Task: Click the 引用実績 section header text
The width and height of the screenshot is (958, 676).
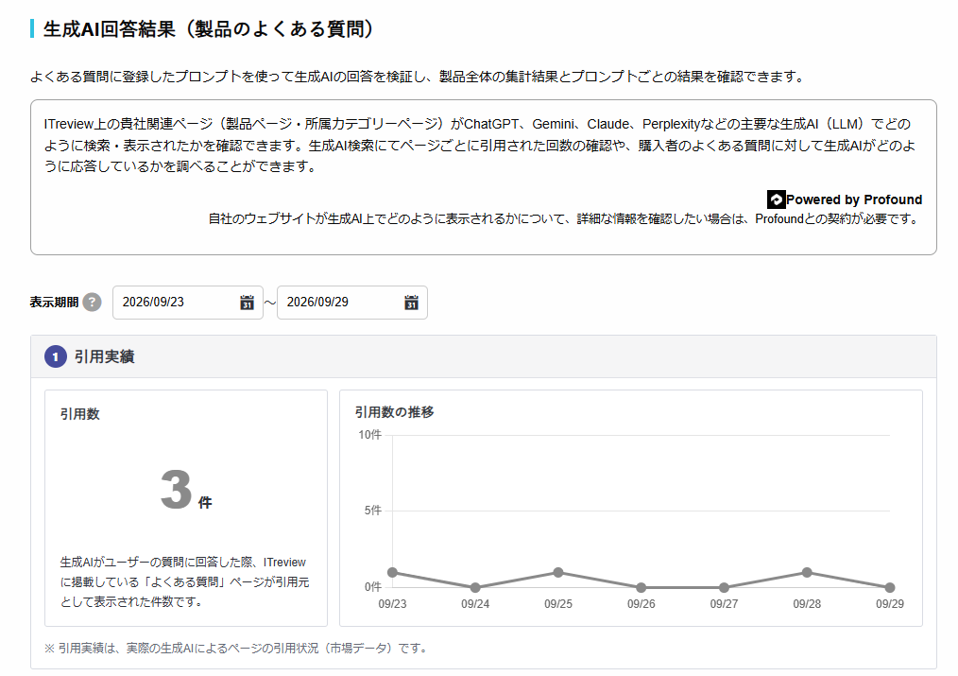Action: pyautogui.click(x=104, y=356)
